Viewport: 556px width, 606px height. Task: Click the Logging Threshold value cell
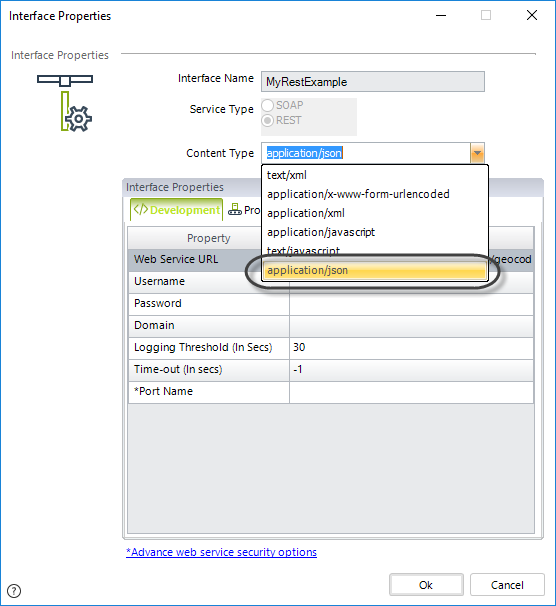411,347
